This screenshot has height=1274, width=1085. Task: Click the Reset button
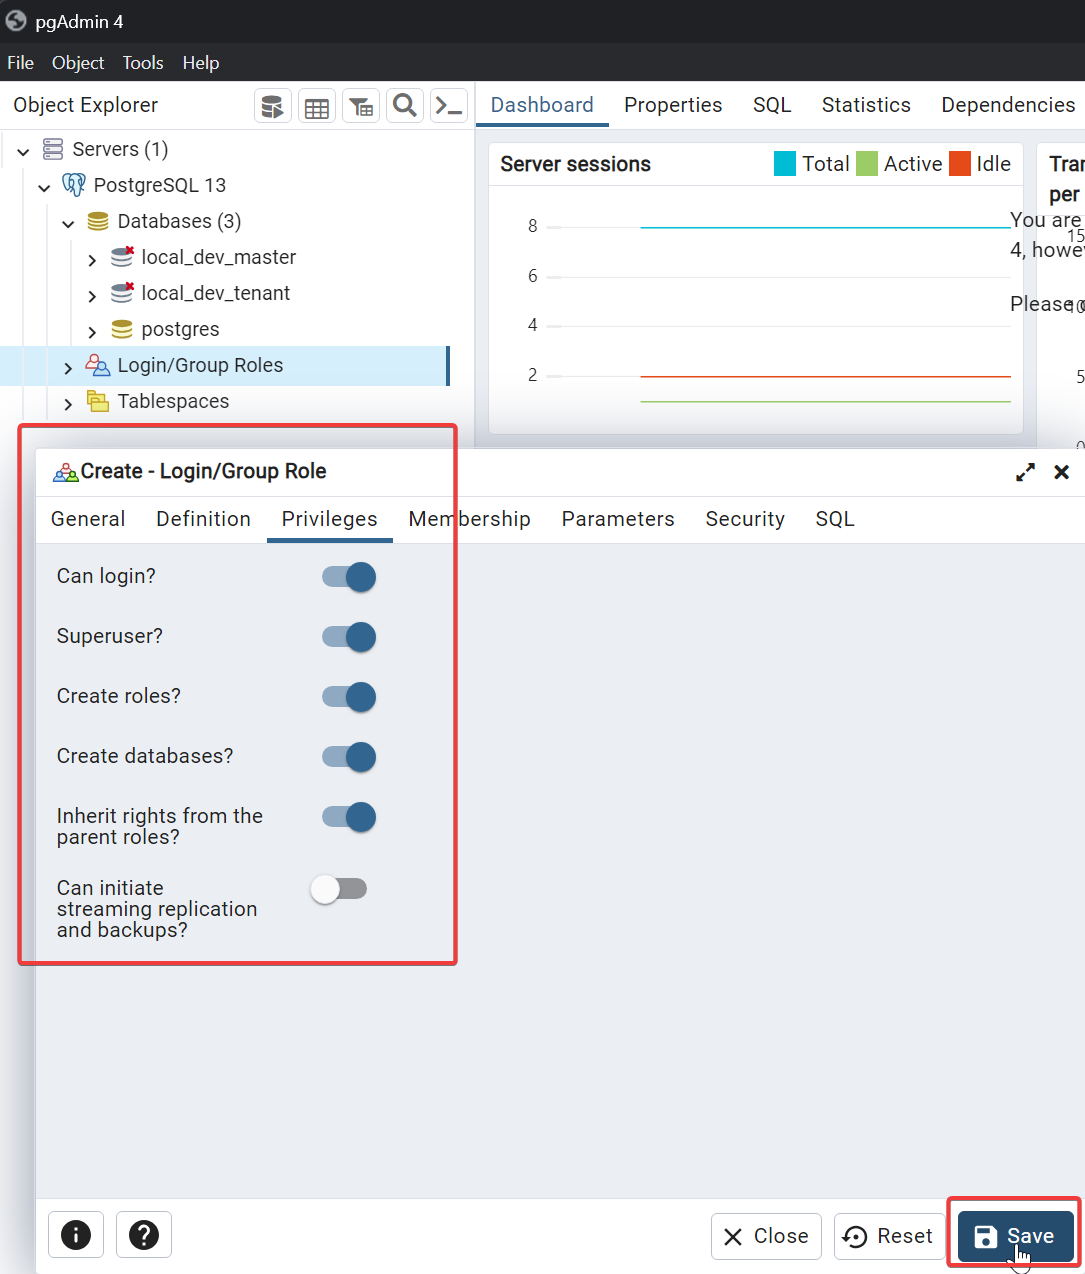(x=889, y=1236)
